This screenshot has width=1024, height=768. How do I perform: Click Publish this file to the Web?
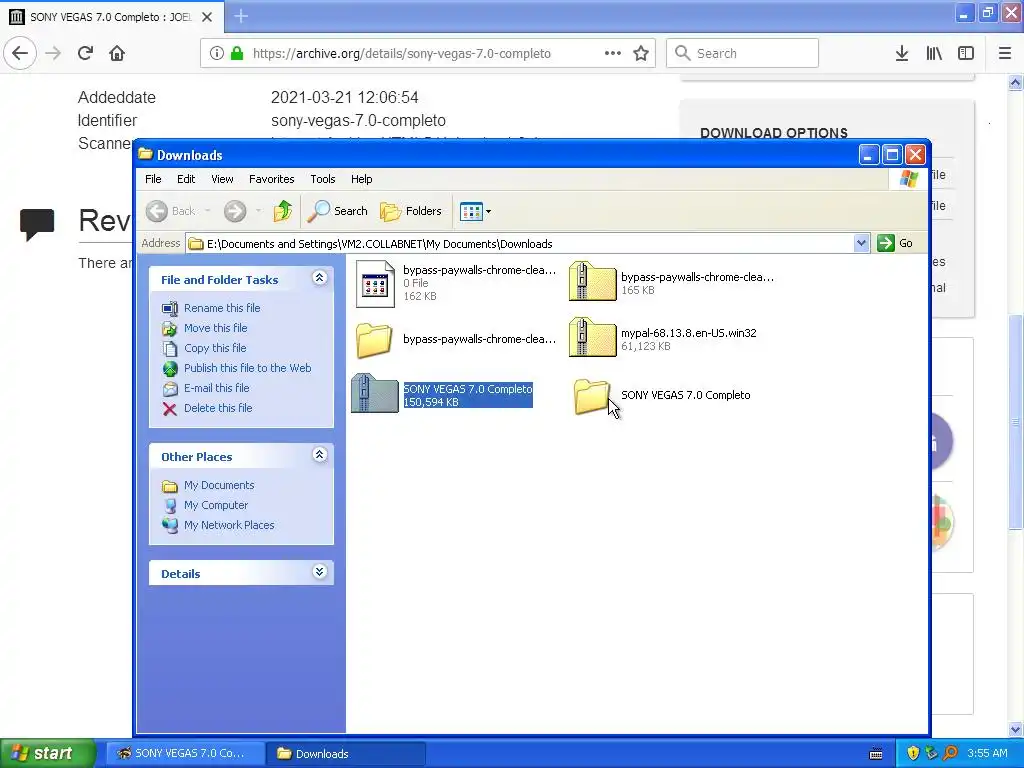coord(248,368)
